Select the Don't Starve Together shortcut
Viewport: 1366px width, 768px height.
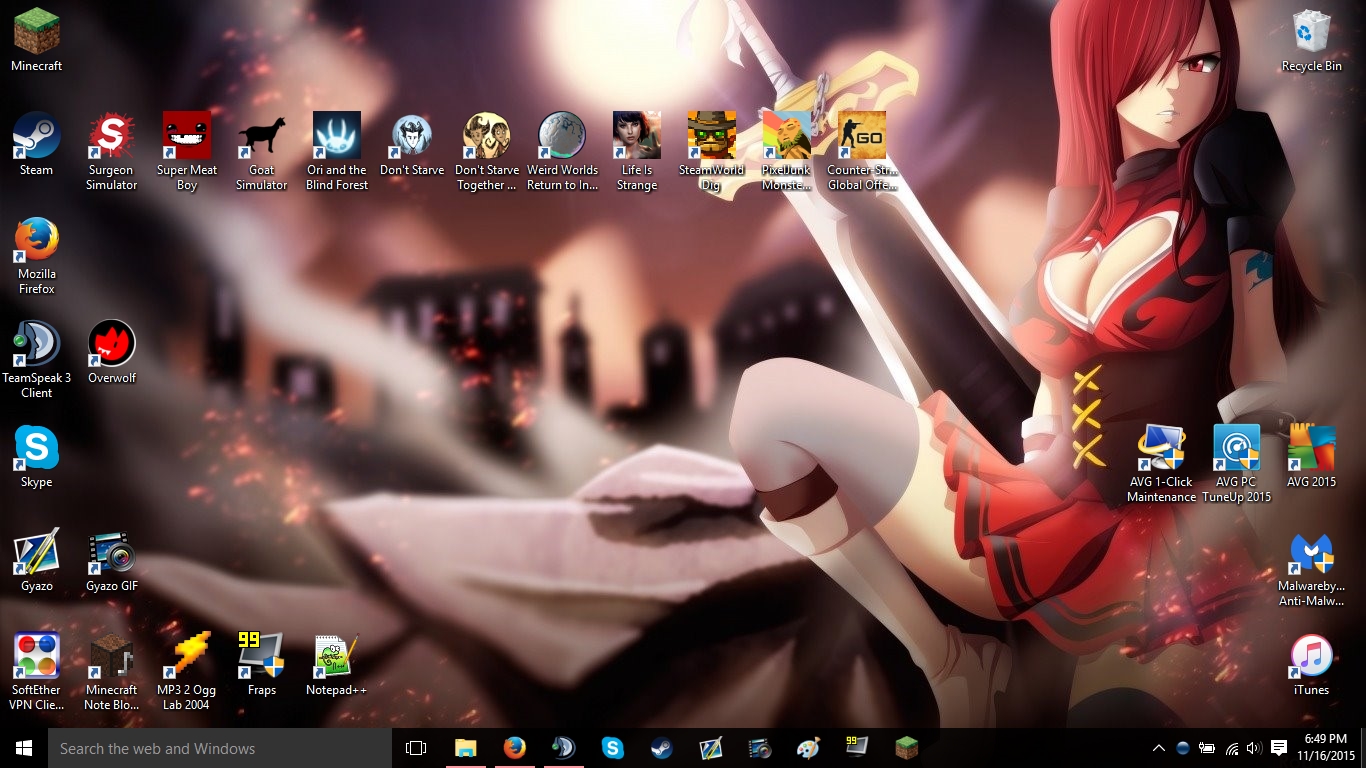(487, 151)
